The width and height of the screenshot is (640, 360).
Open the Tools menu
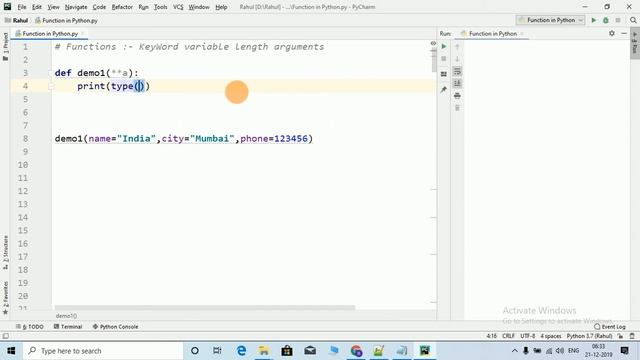pyautogui.click(x=160, y=7)
